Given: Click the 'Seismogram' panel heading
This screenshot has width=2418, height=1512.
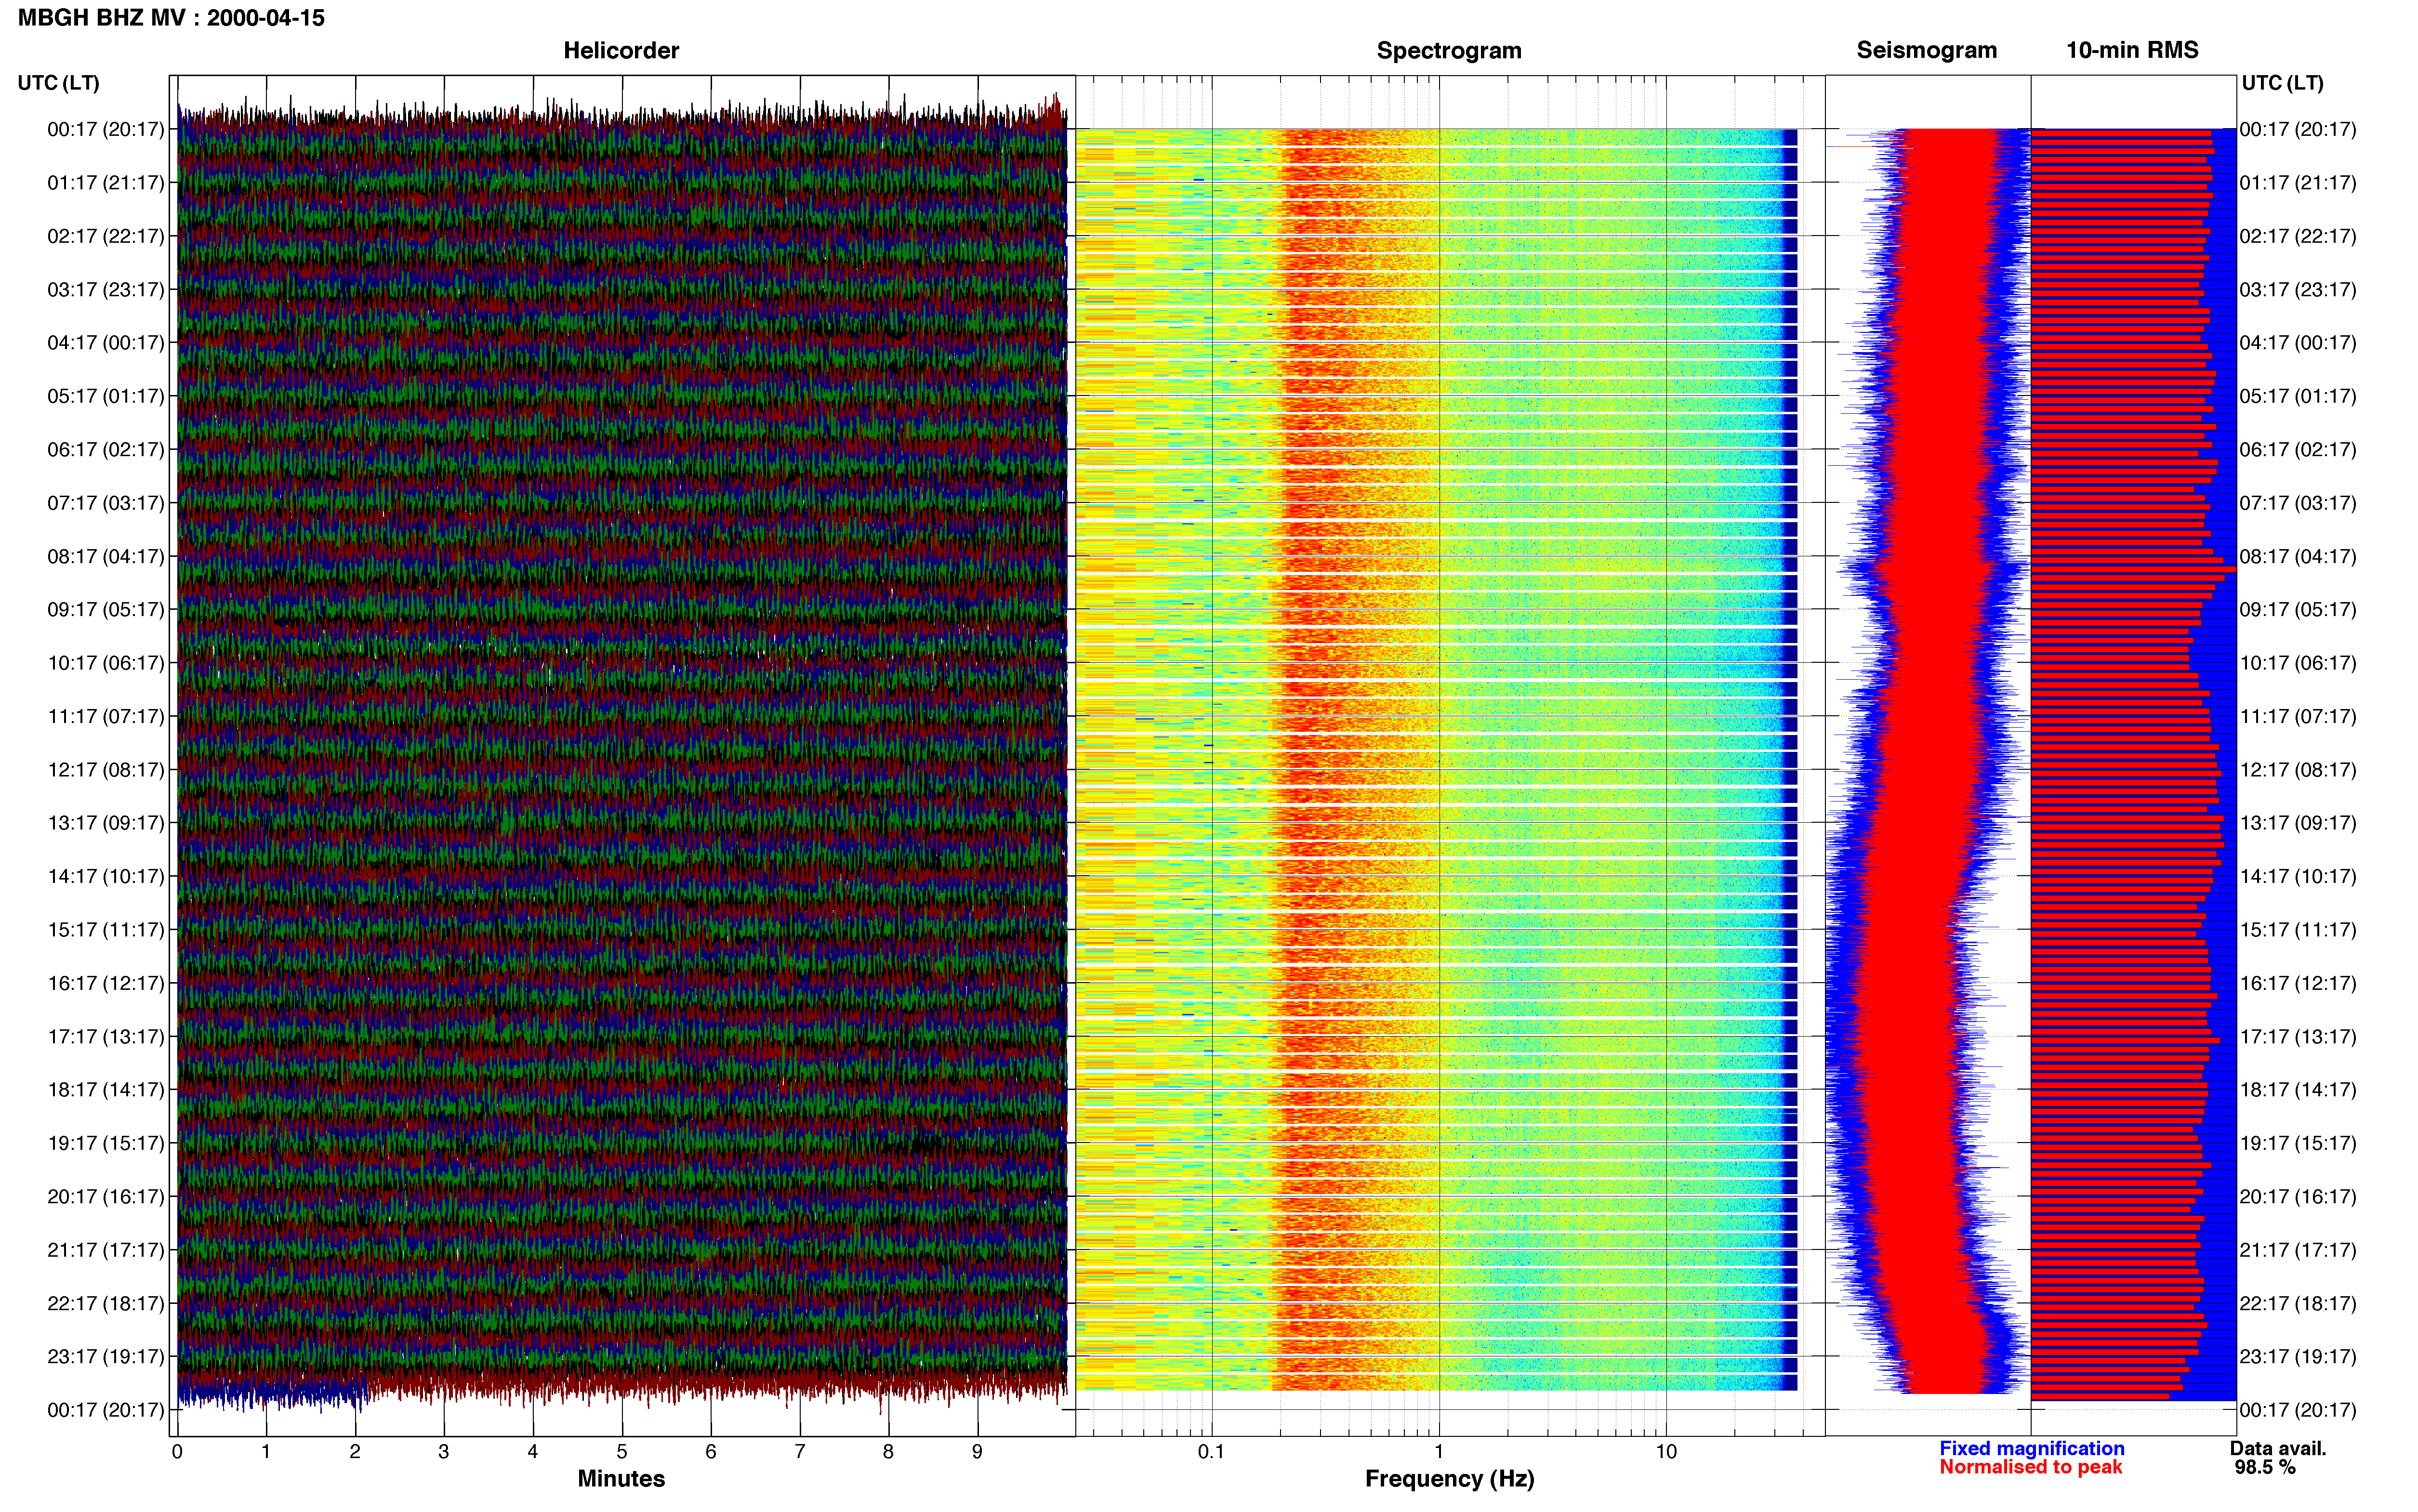Looking at the screenshot, I should coord(1926,50).
